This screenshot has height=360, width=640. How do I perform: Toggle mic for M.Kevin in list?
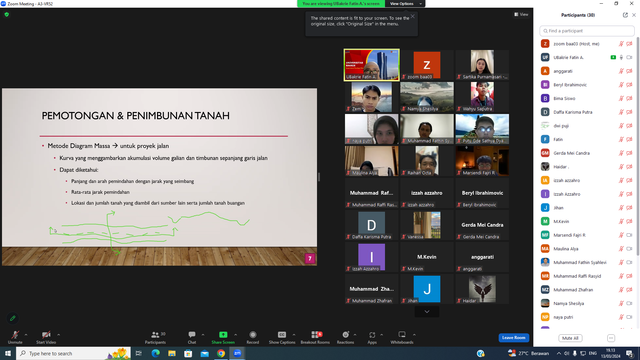(621, 221)
